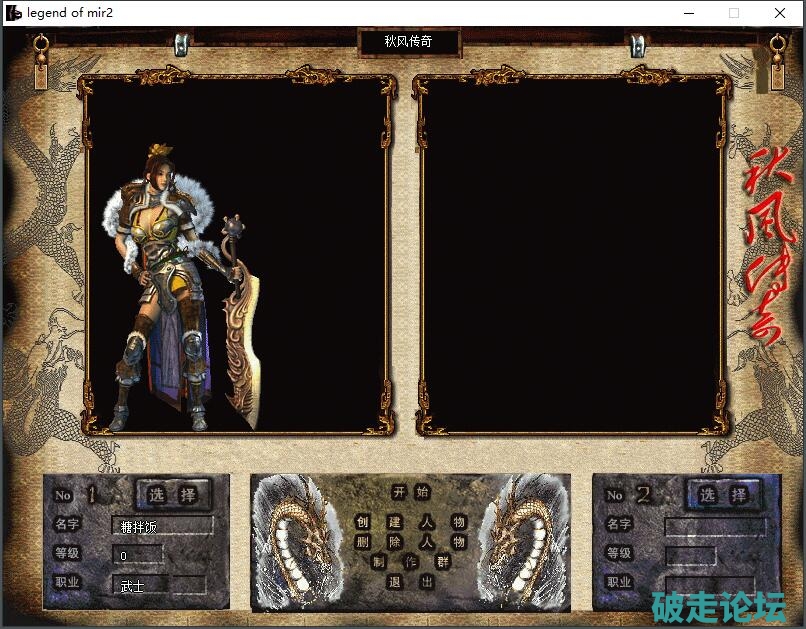Click the legend of mir2 title bar icon
Screen dimensions: 806x629
[14, 13]
